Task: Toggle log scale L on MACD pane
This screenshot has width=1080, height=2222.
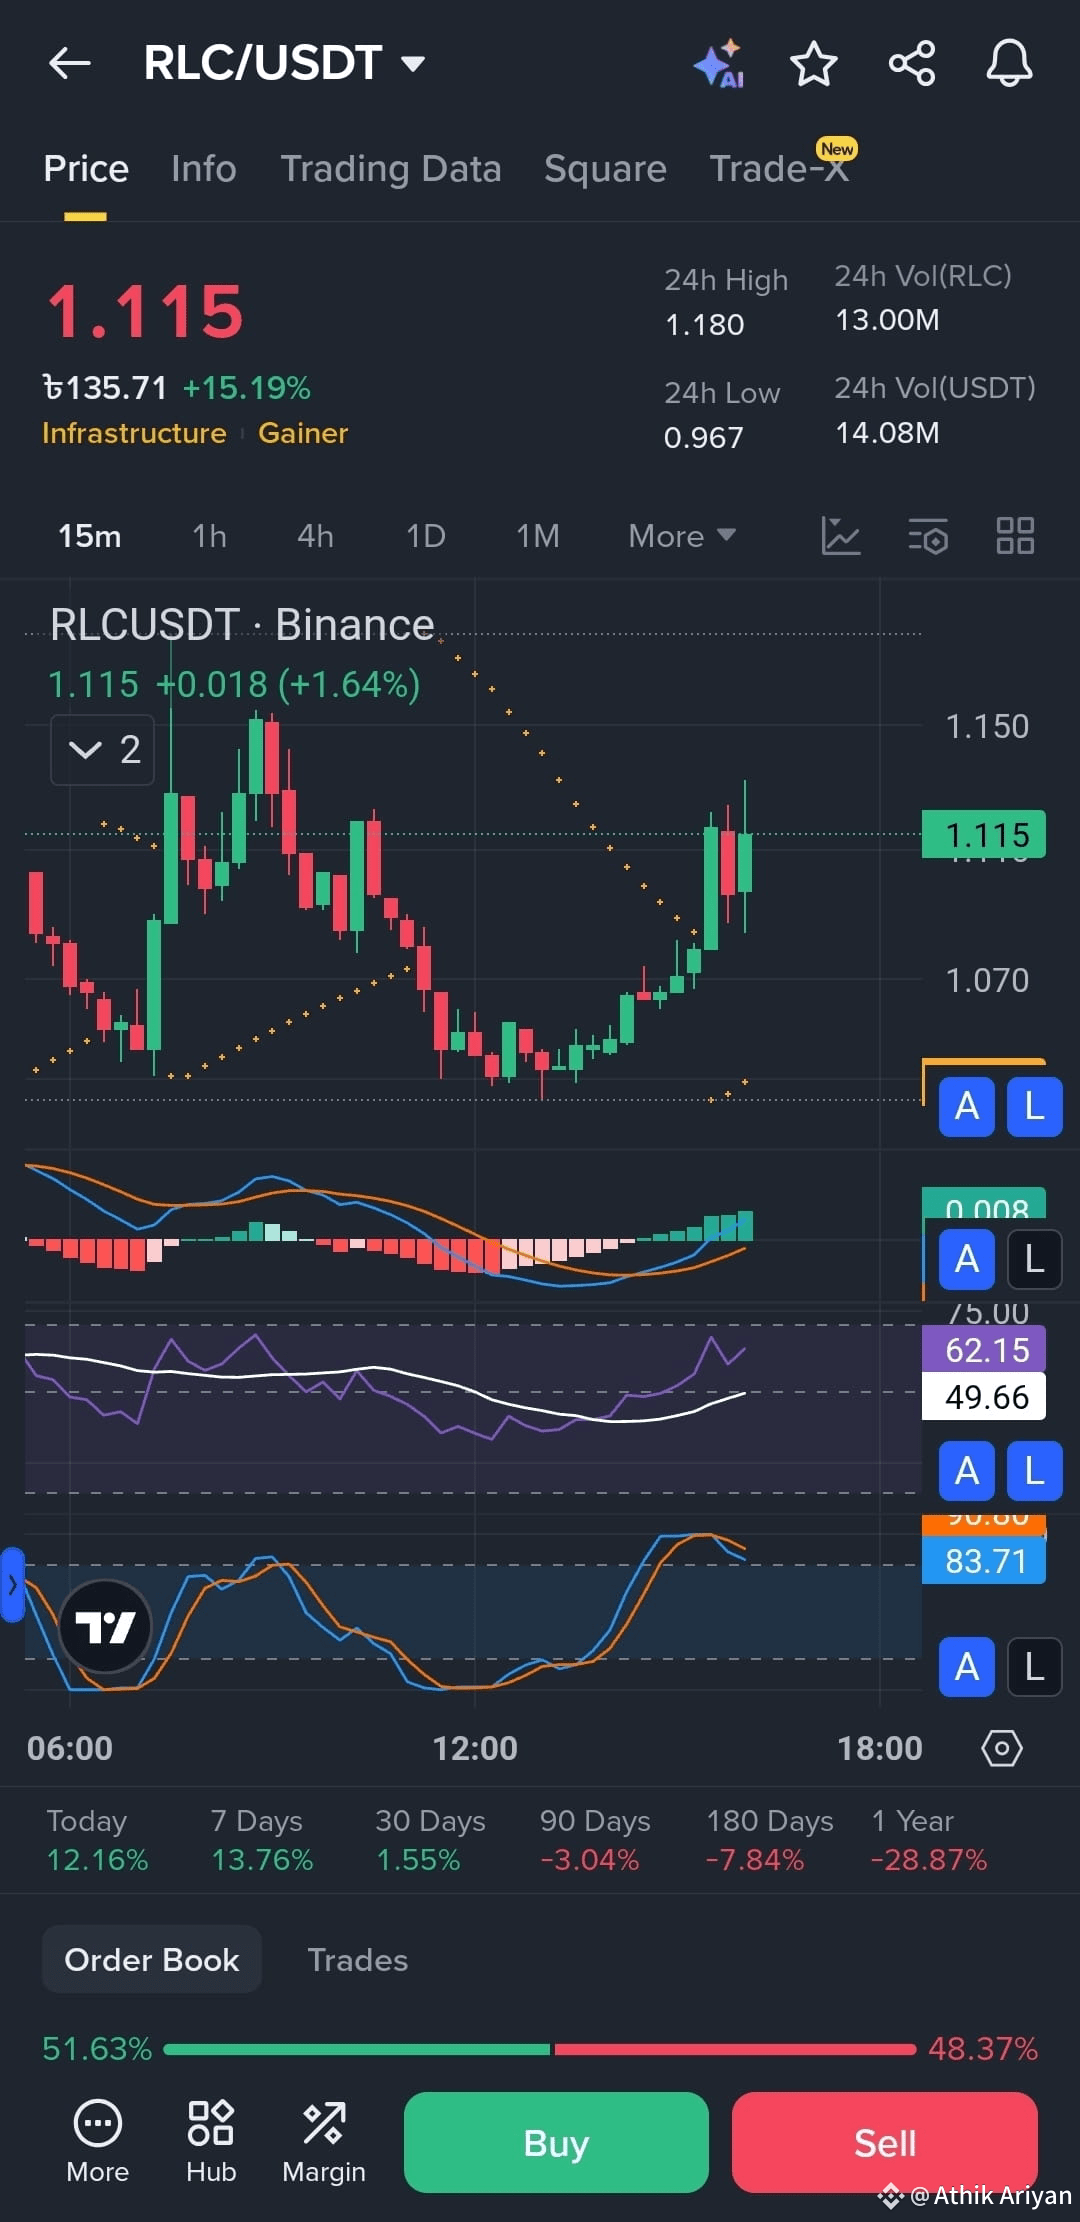Action: [x=1034, y=1258]
